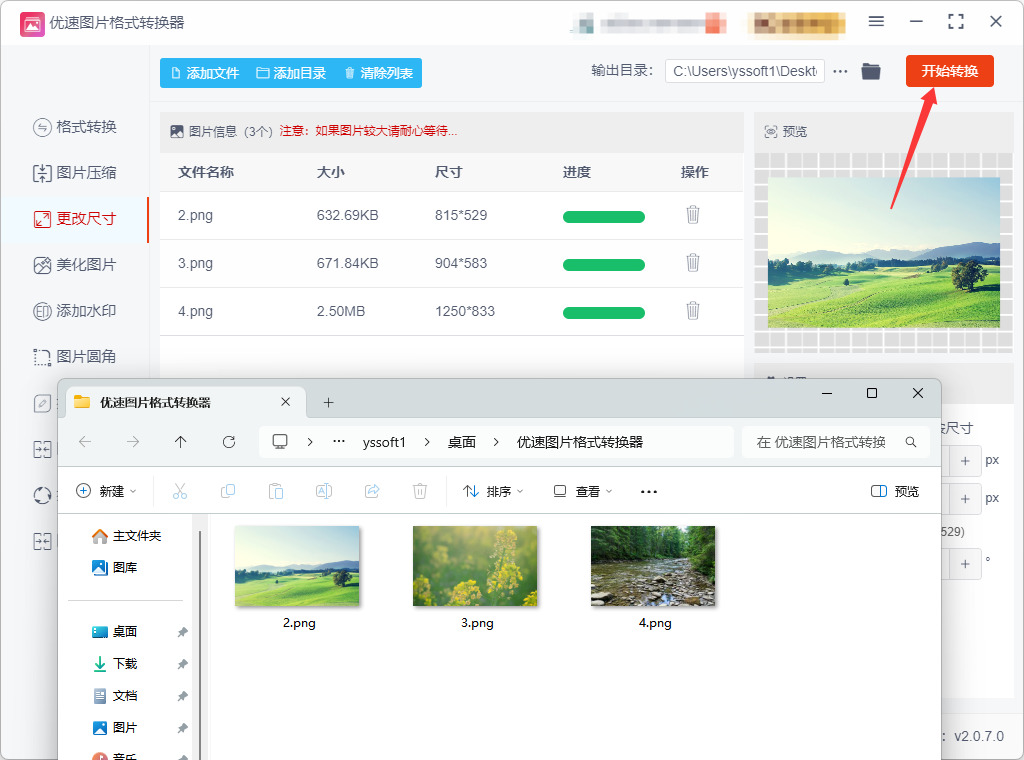Viewport: 1024px width, 760px height.
Task: Expand chevron after yssoft1 in address bar
Action: pos(427,442)
